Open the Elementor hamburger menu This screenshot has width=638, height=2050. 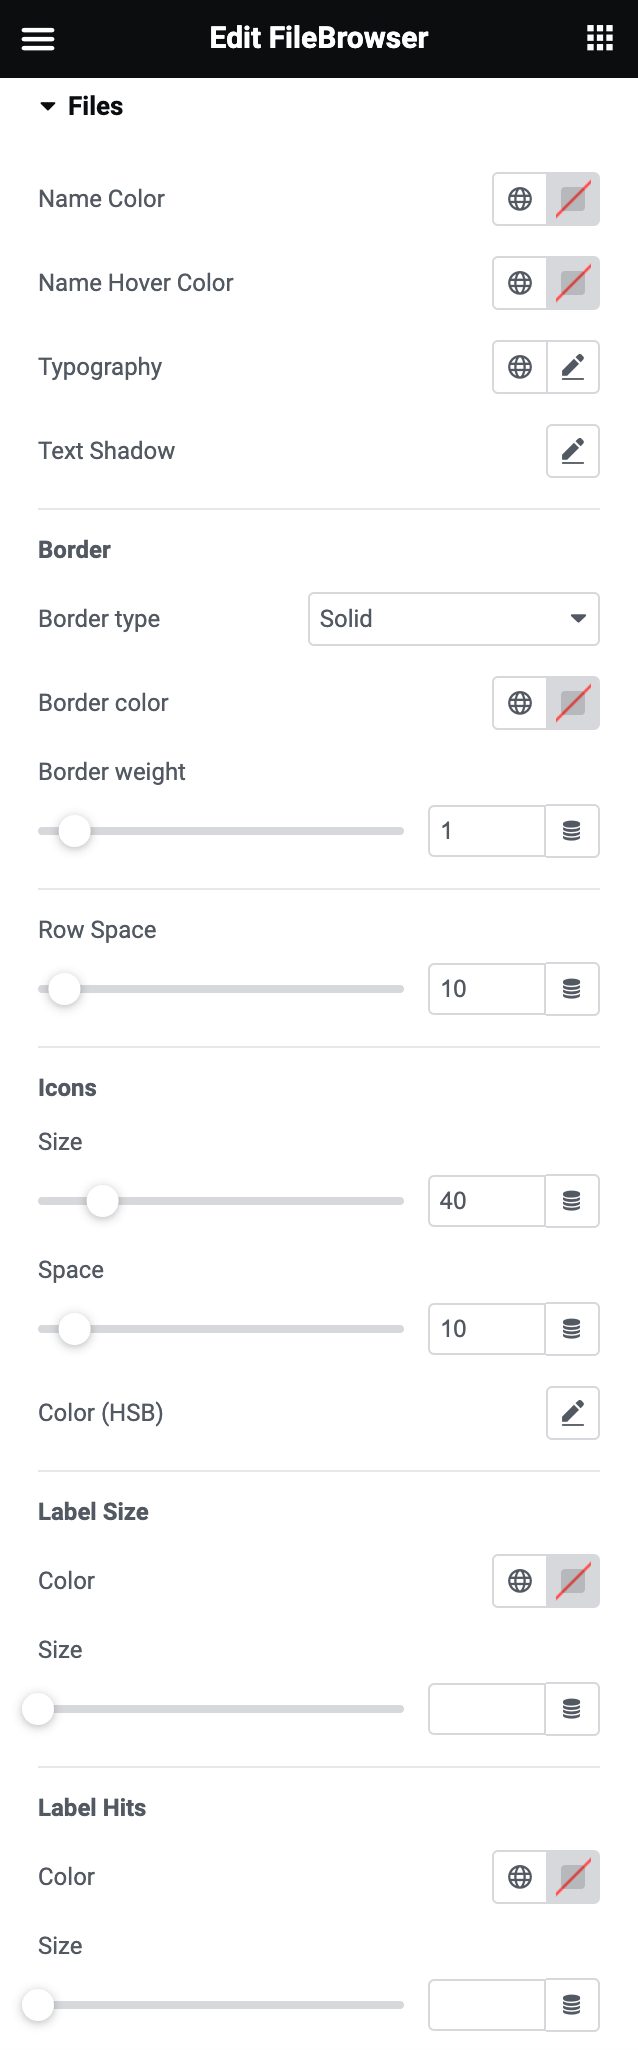37,38
